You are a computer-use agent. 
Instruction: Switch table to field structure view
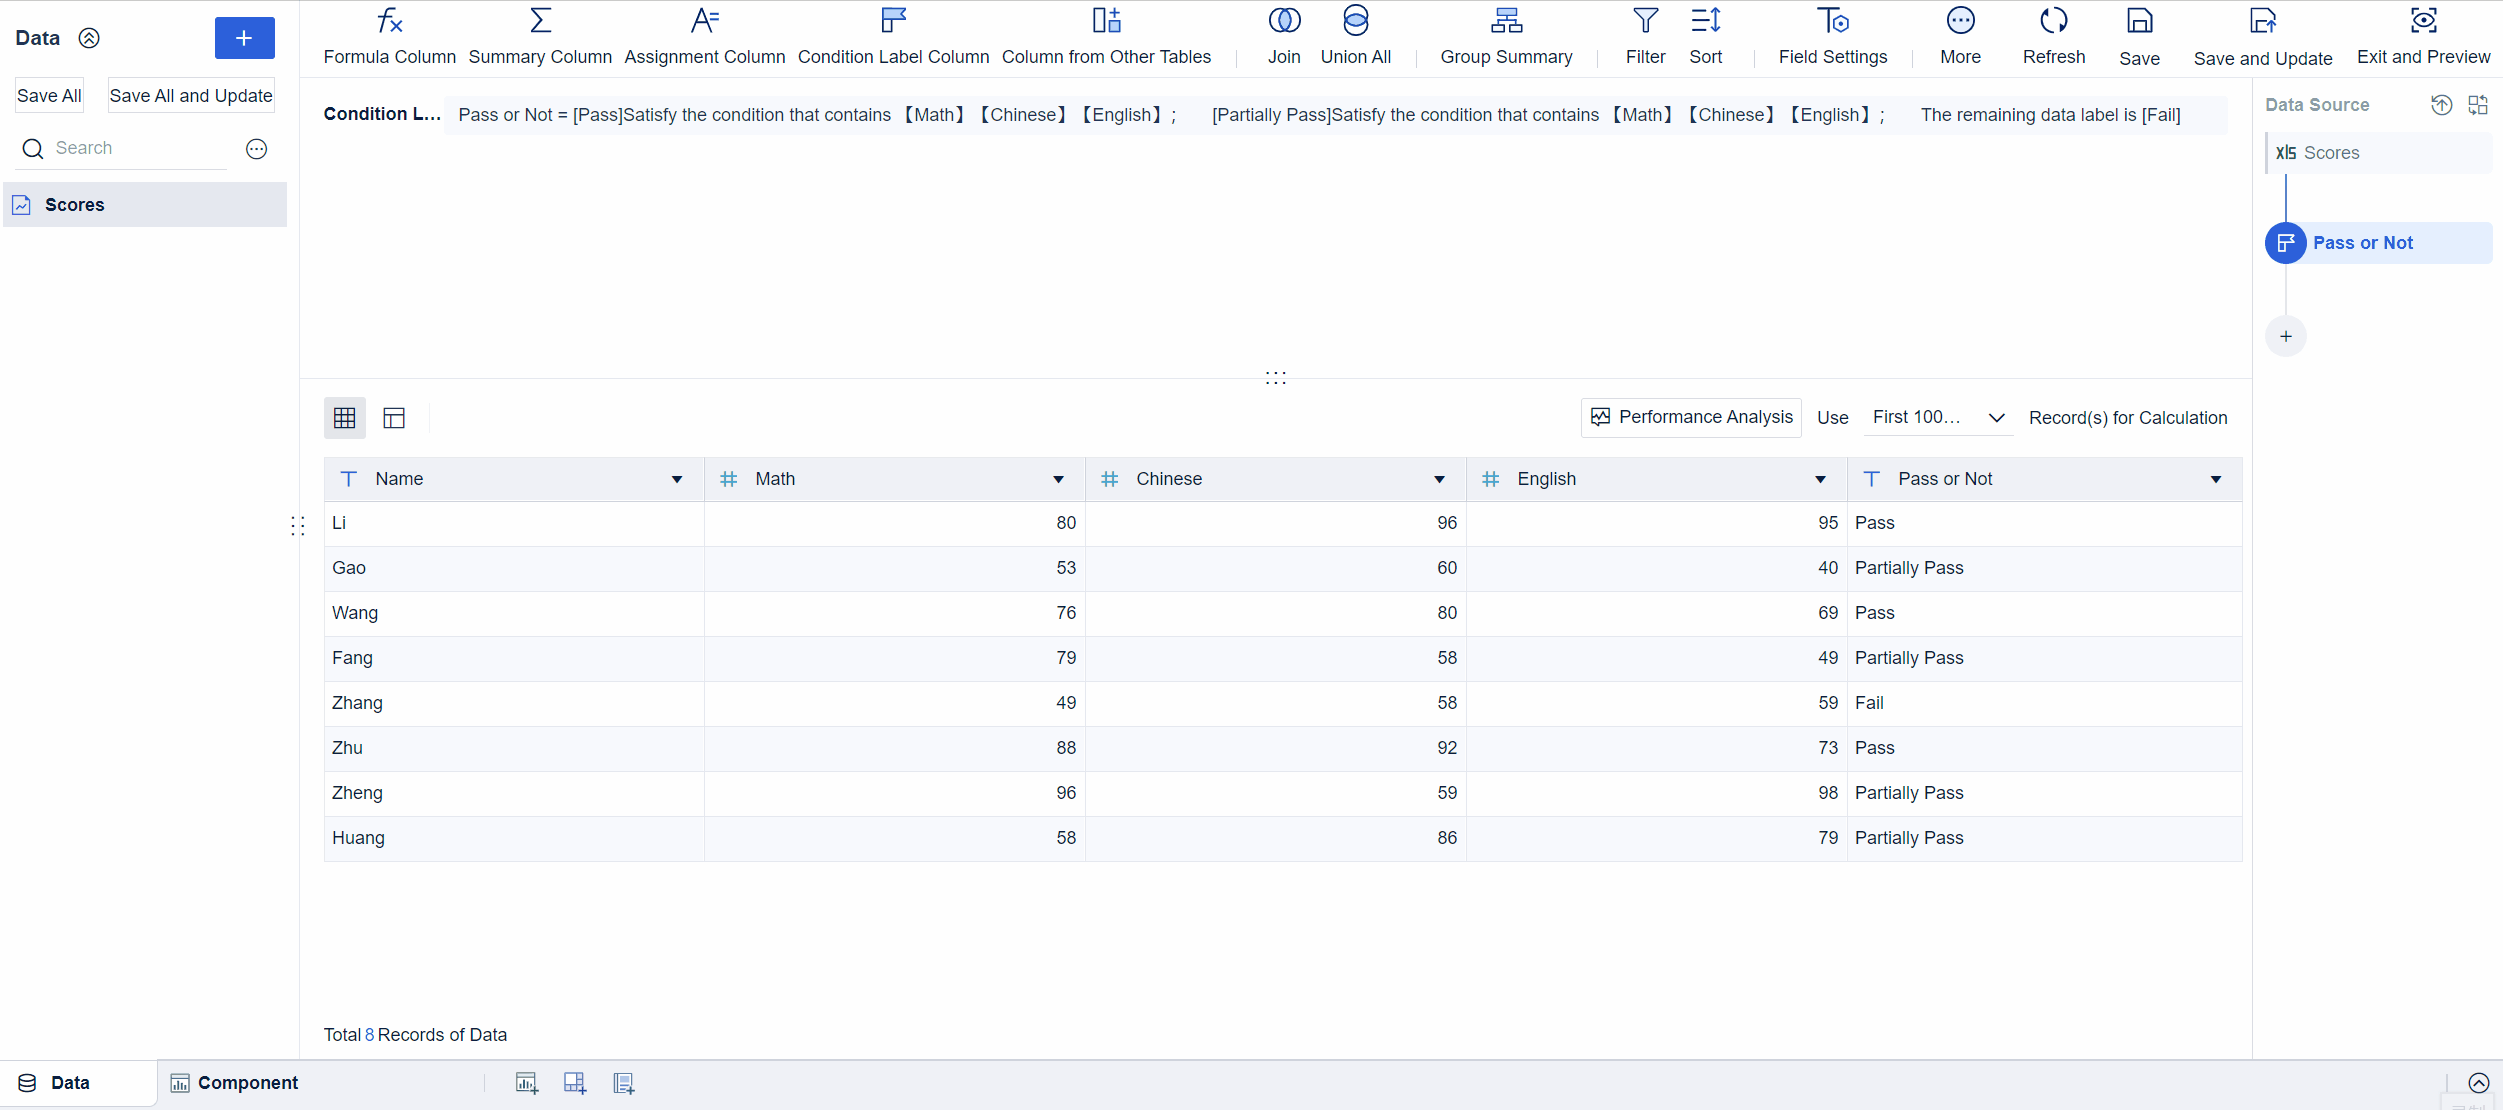click(x=394, y=417)
